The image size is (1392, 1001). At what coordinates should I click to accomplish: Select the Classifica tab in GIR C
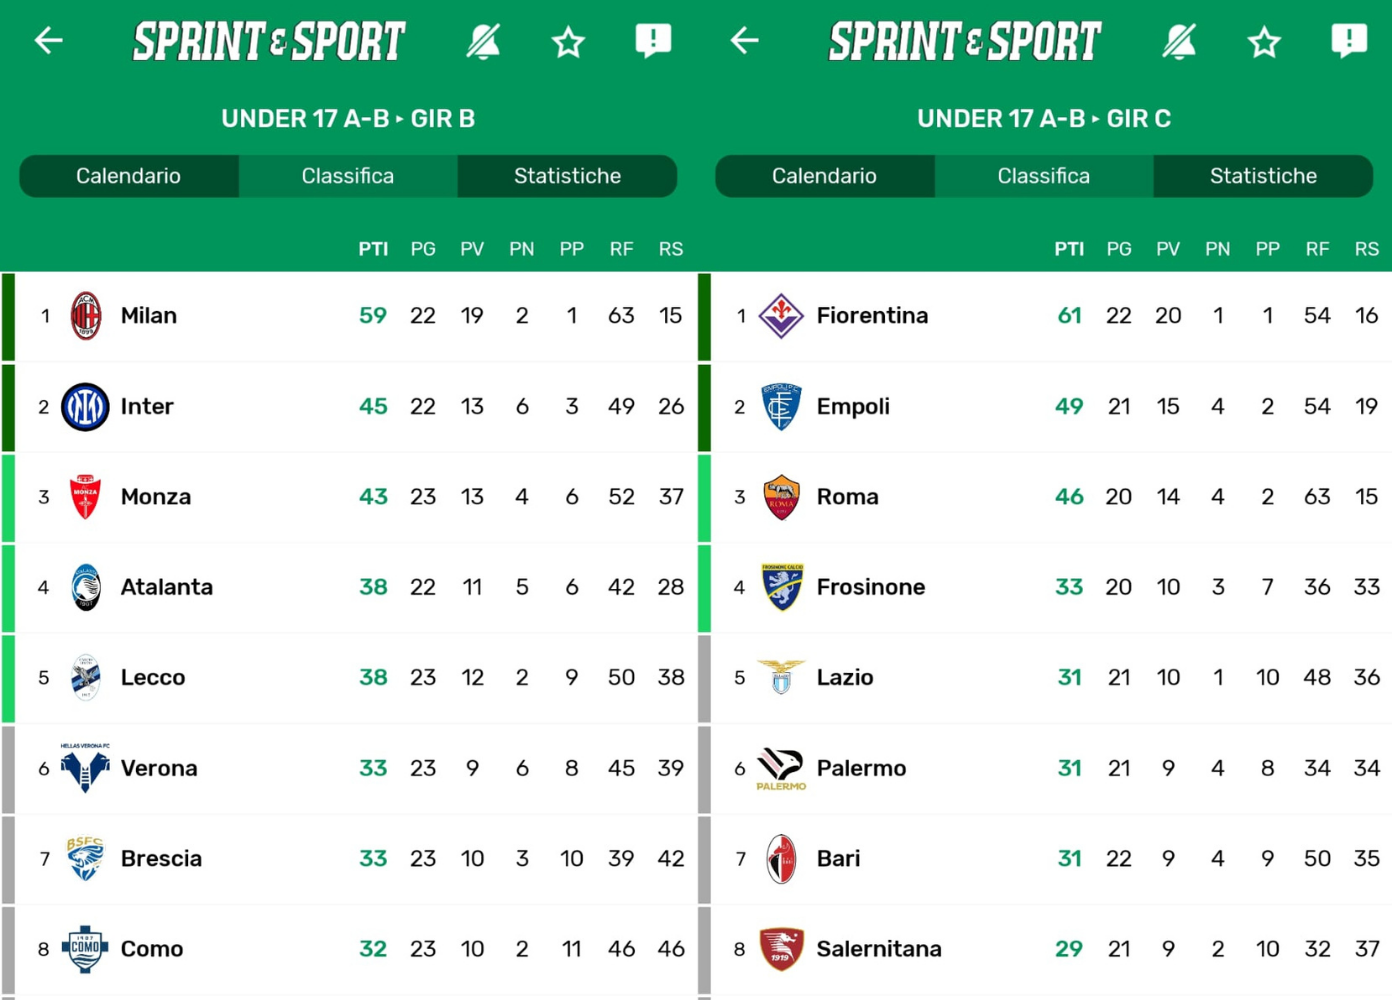[x=1043, y=176]
